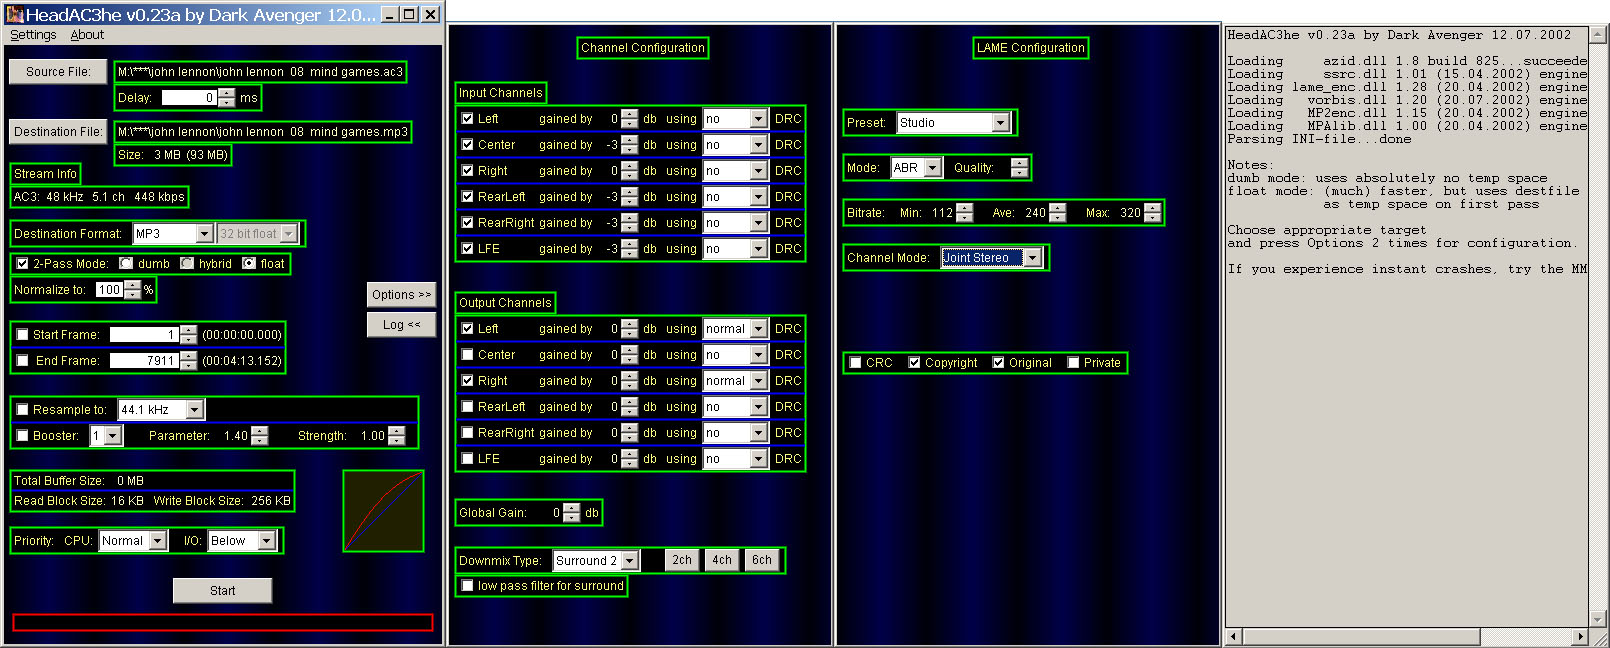Click the 2ch downmix preset button

point(682,560)
